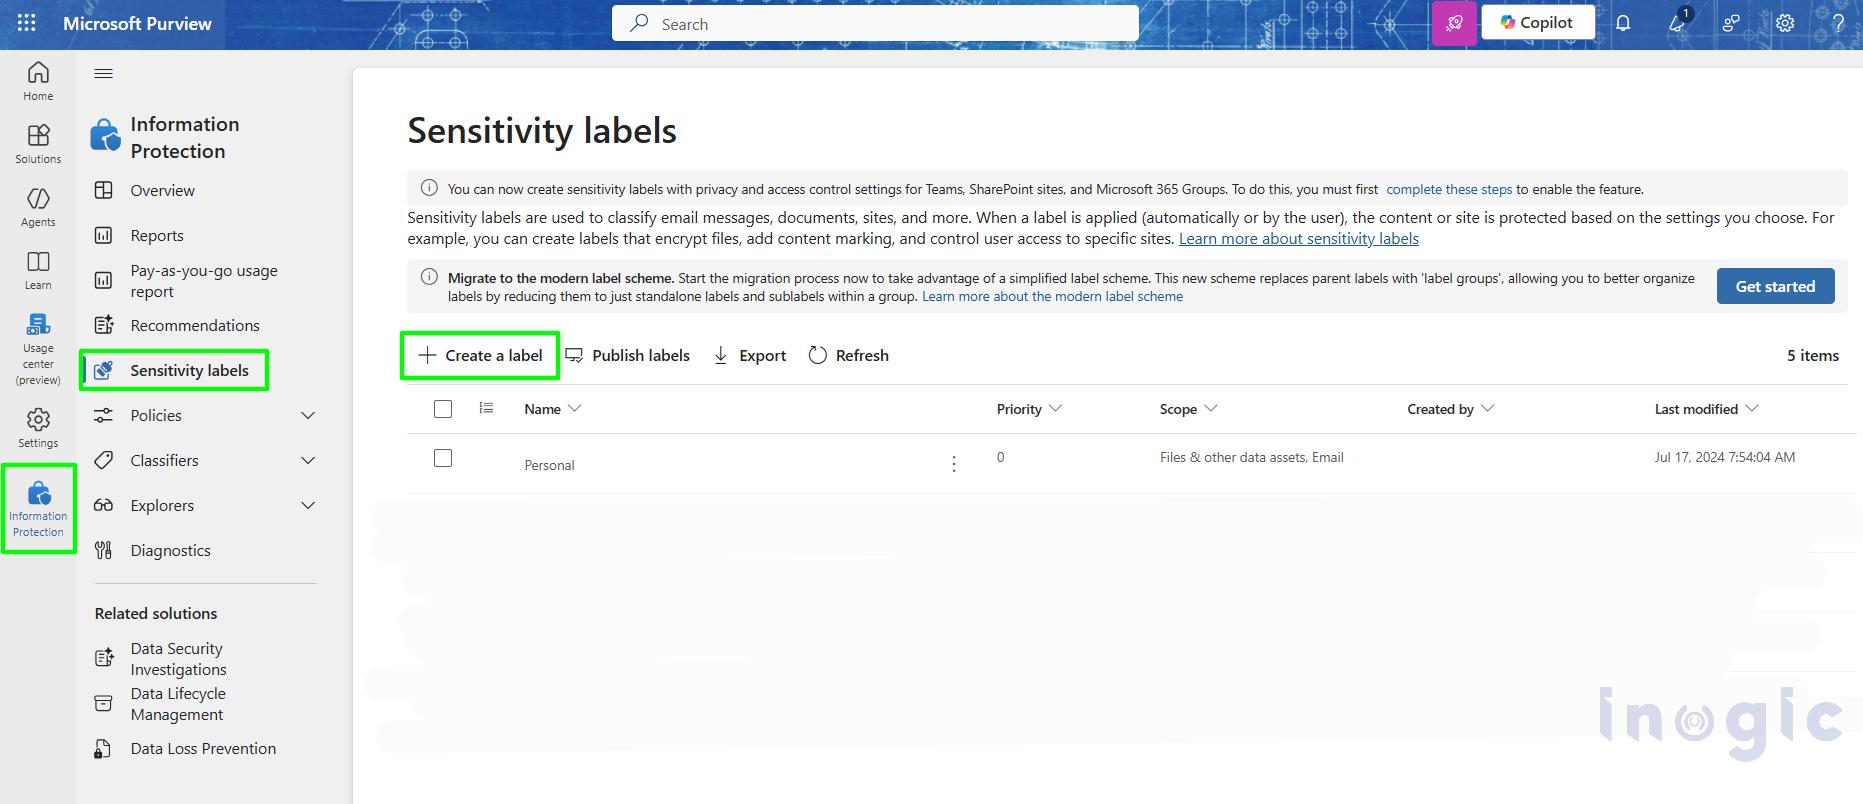The image size is (1863, 804).
Task: Open Diagnostics page
Action: click(170, 550)
